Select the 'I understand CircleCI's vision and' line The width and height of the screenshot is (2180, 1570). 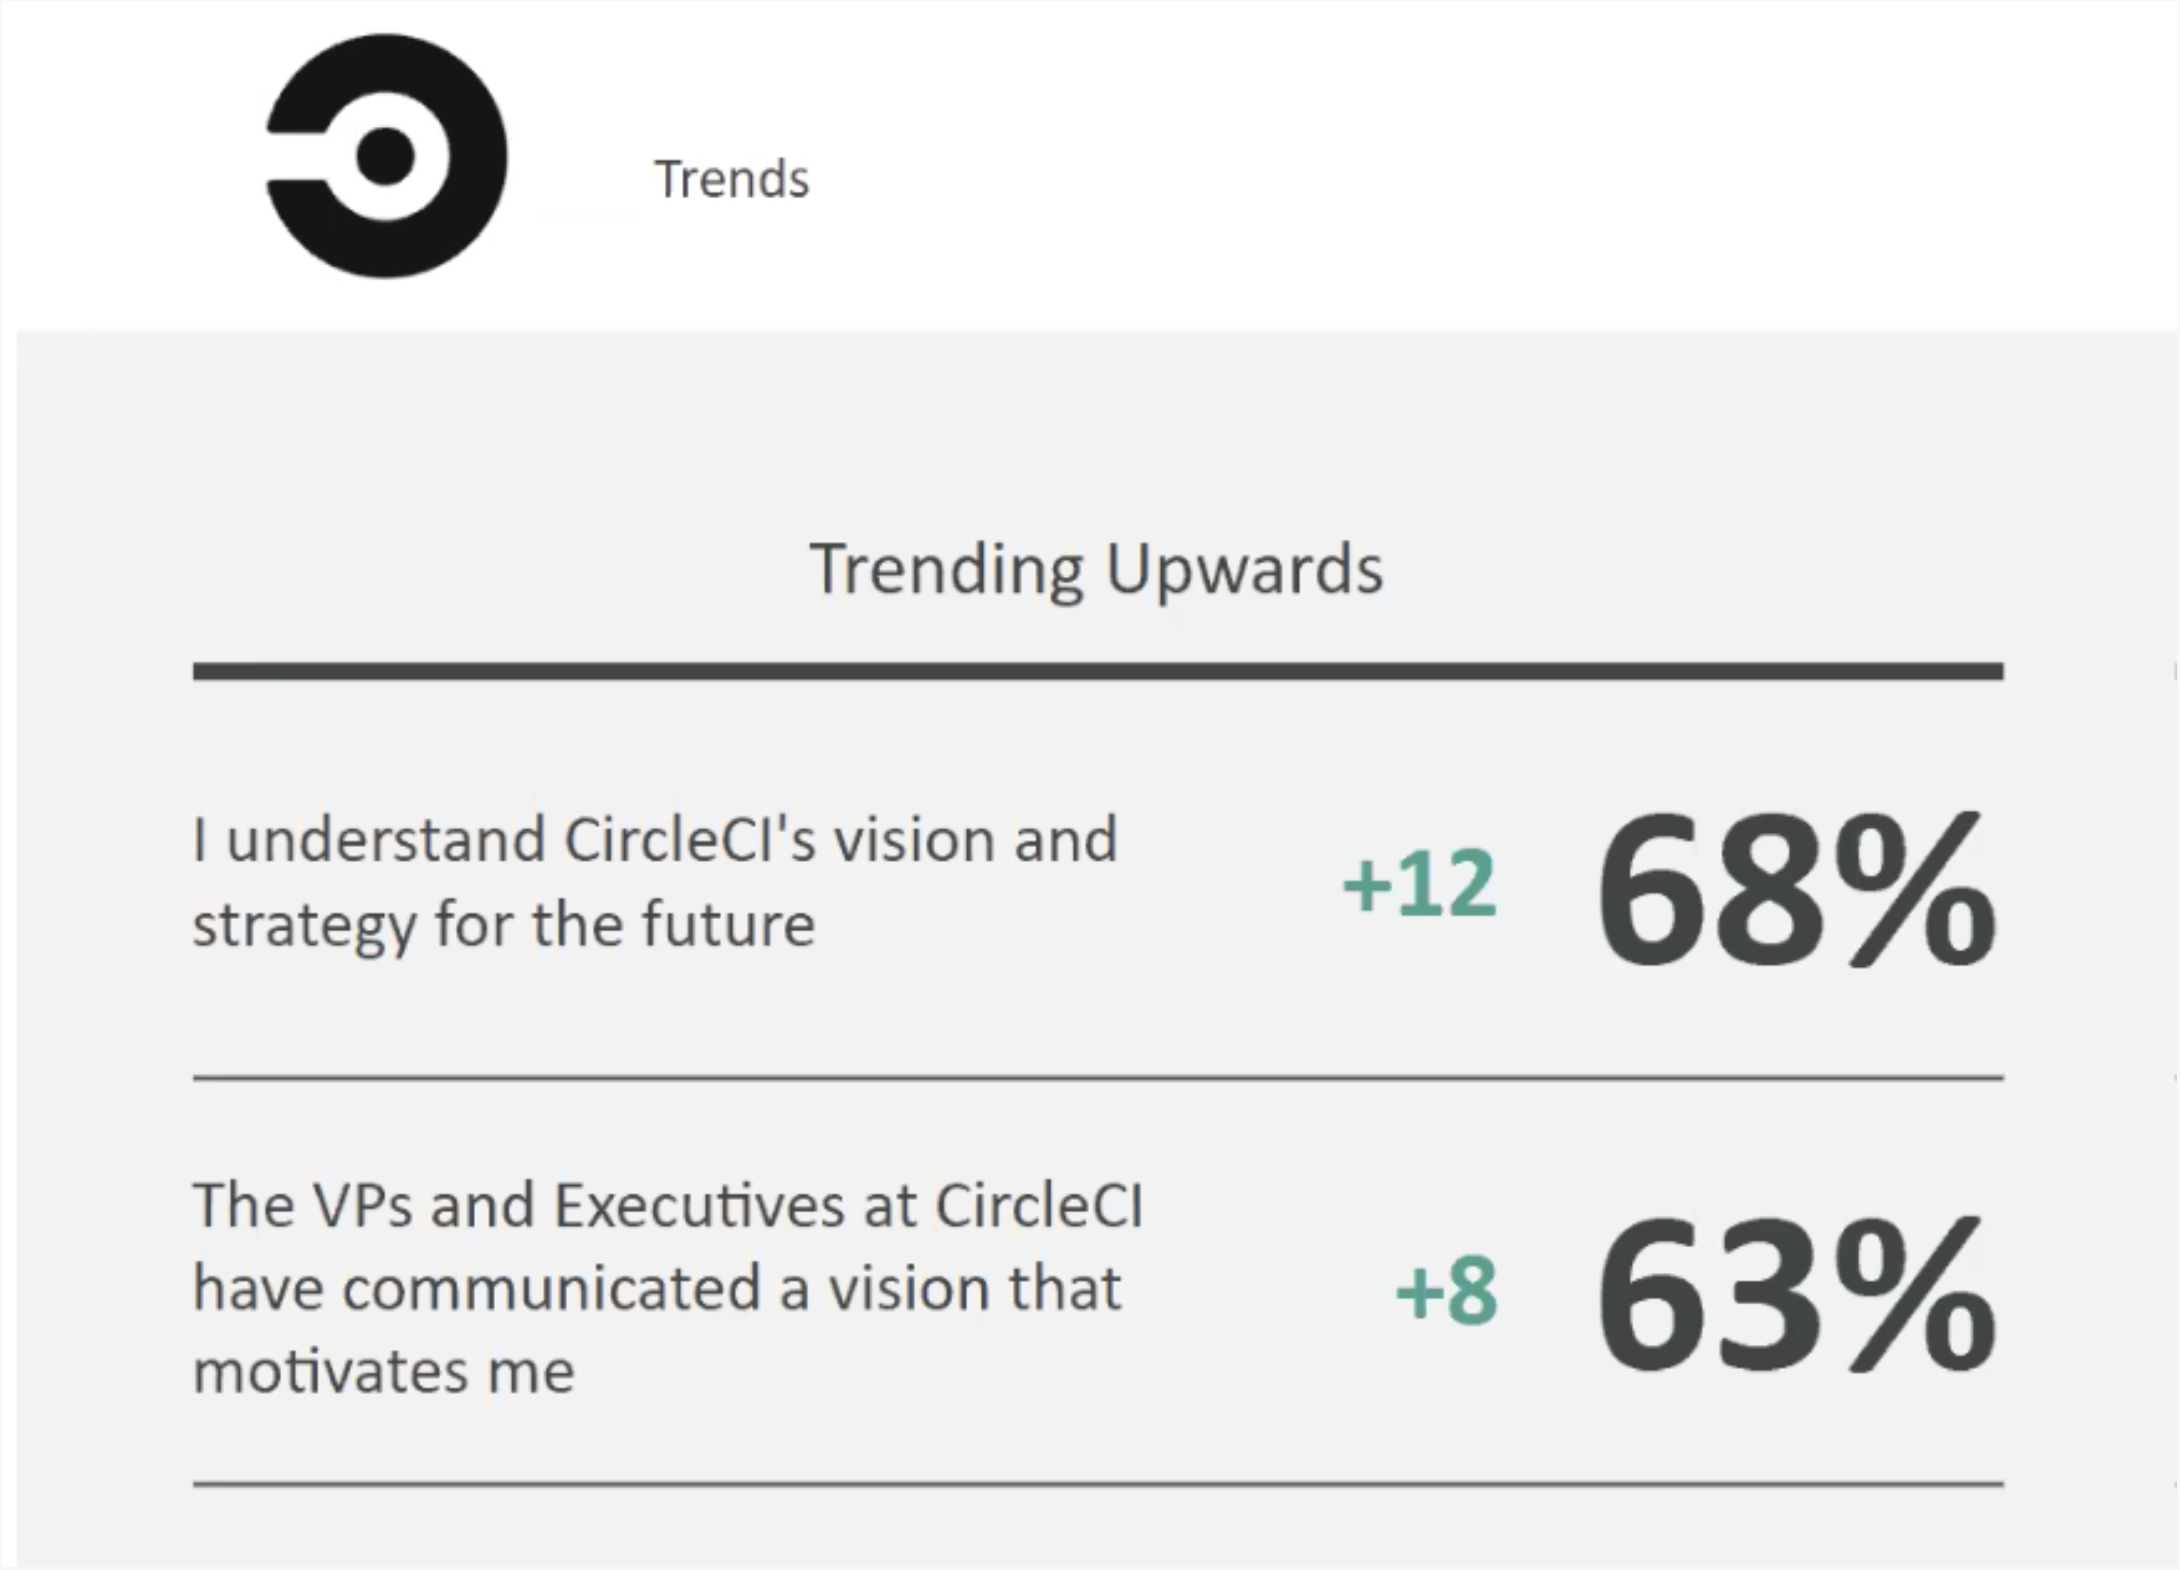[x=655, y=839]
